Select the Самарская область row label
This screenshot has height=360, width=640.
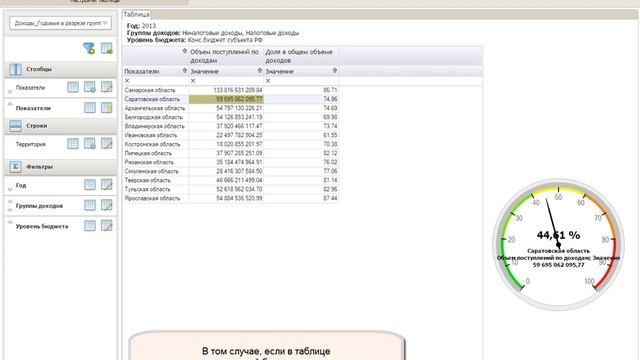150,90
